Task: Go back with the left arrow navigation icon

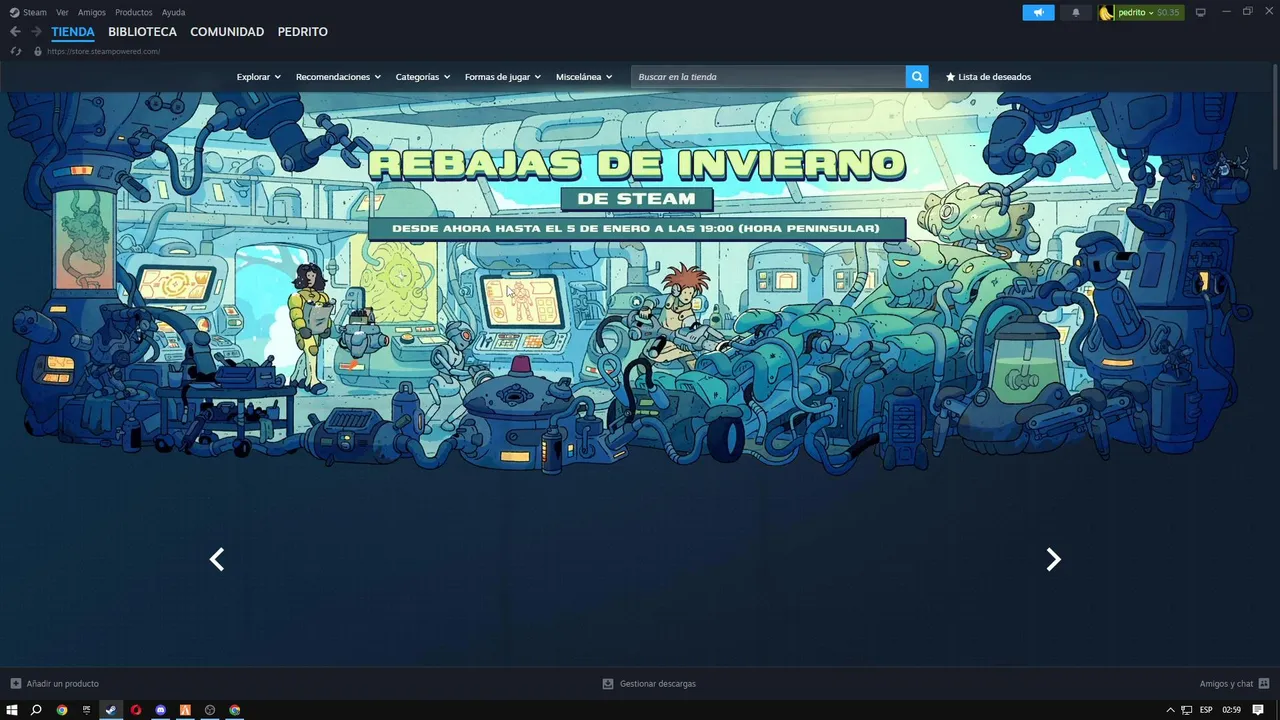Action: pyautogui.click(x=15, y=32)
